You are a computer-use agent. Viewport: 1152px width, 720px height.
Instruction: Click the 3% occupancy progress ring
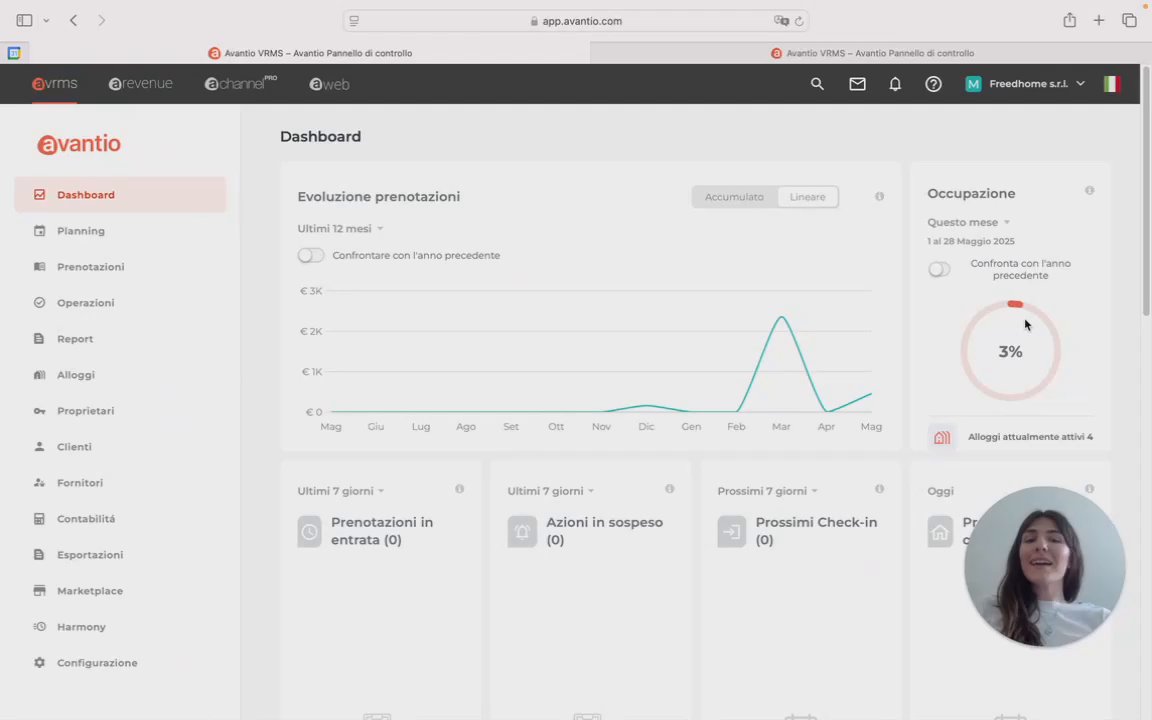pos(1010,351)
